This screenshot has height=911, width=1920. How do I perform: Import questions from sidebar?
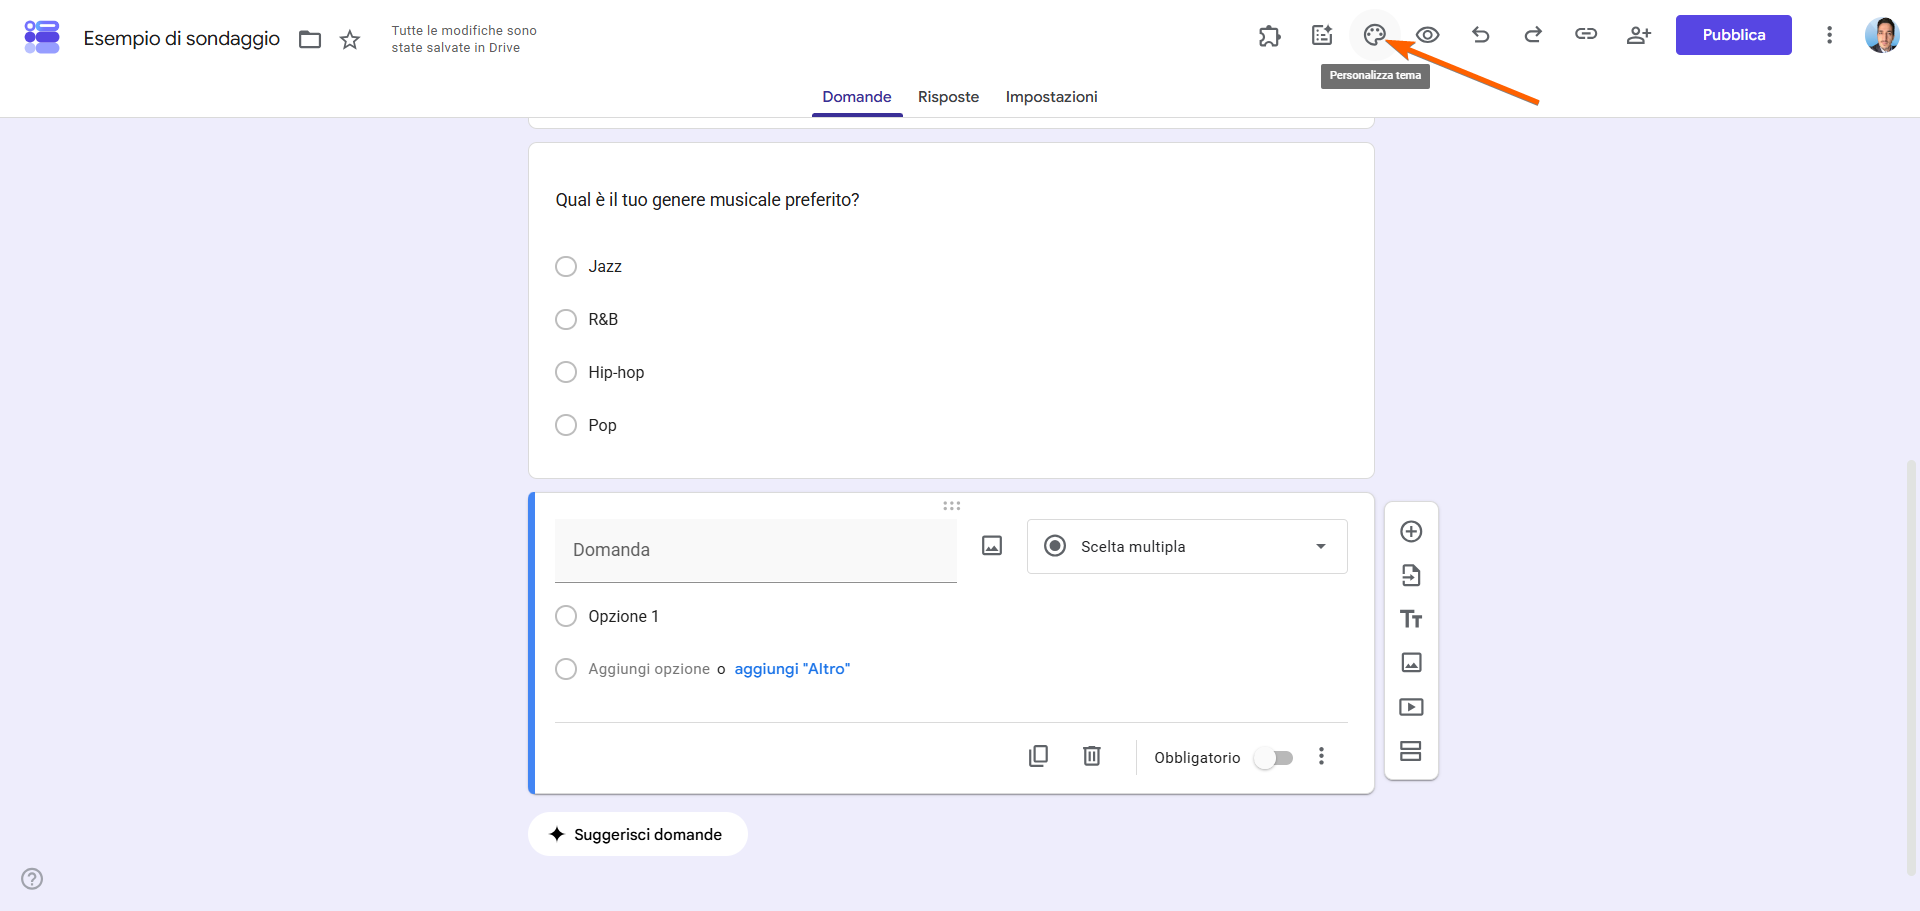pyautogui.click(x=1411, y=575)
